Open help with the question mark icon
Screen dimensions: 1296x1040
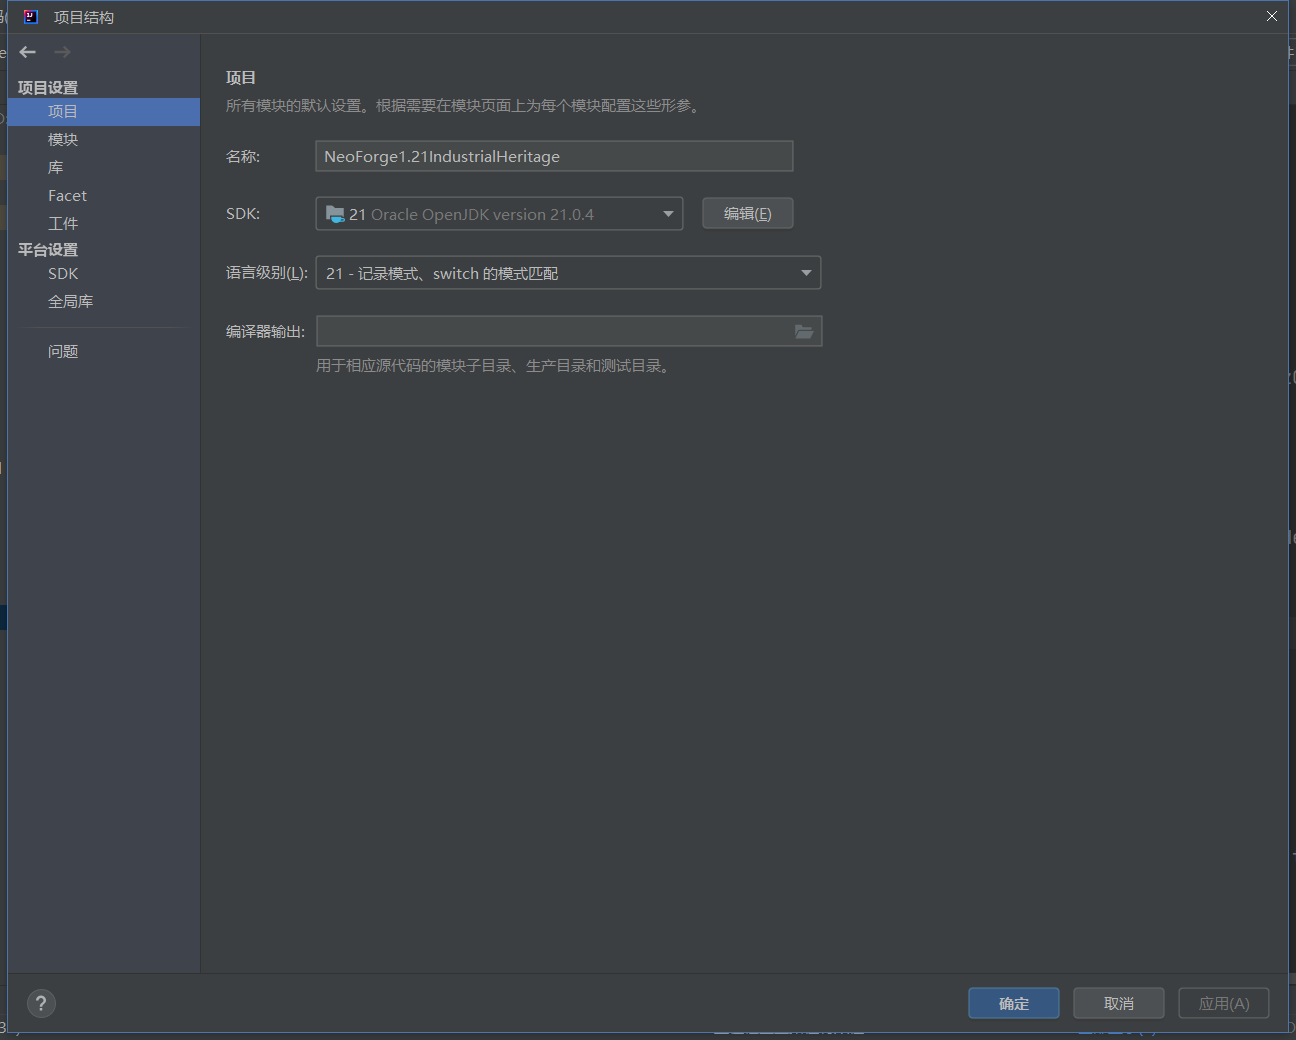(41, 1003)
